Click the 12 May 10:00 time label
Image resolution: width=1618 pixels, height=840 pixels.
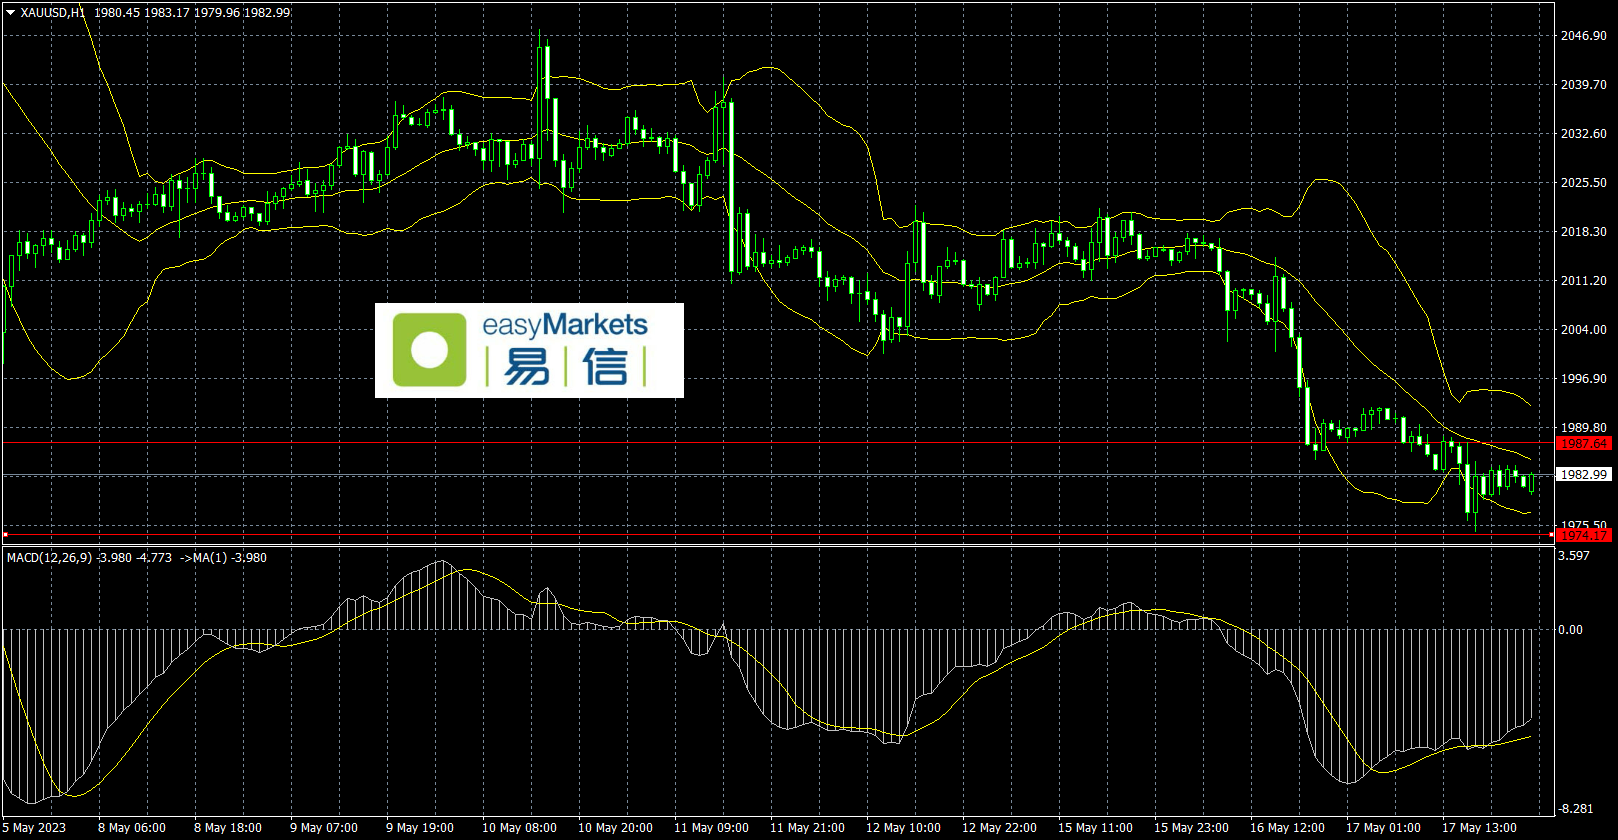click(904, 828)
